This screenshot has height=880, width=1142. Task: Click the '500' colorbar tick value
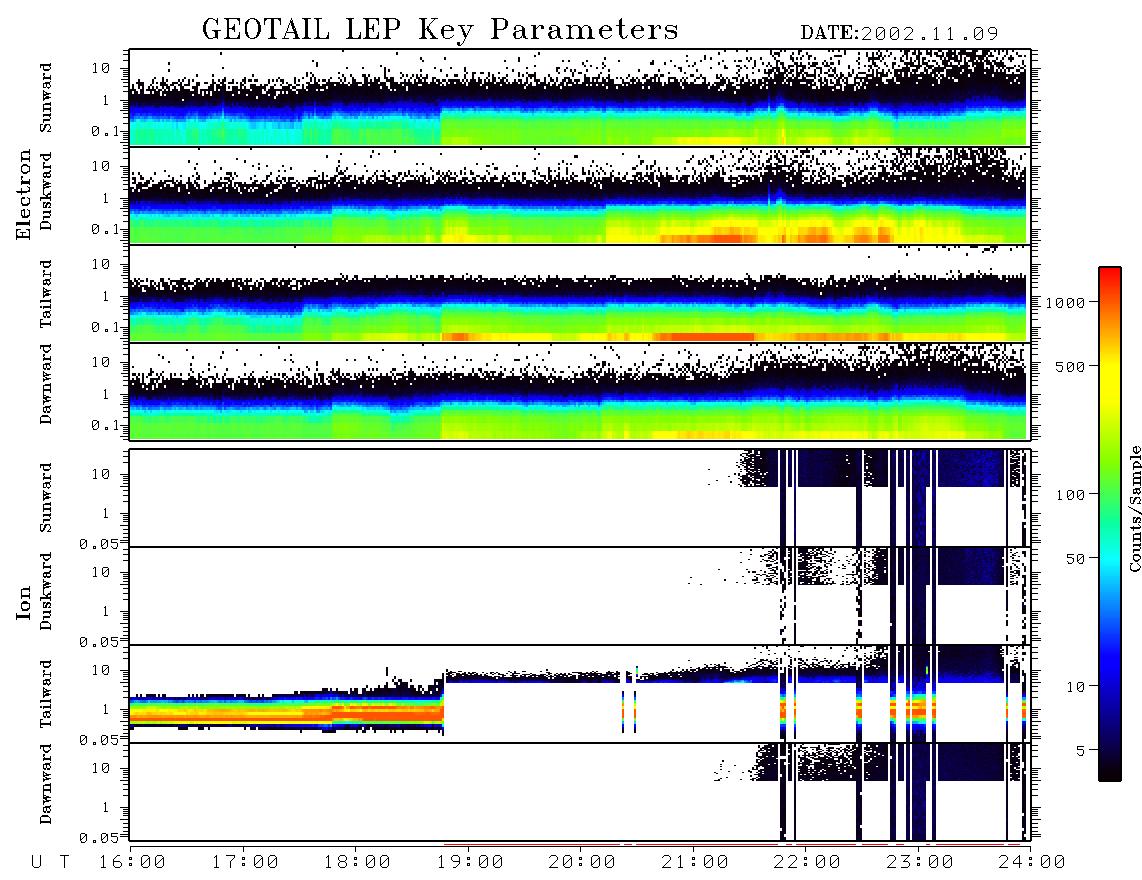[x=1070, y=366]
